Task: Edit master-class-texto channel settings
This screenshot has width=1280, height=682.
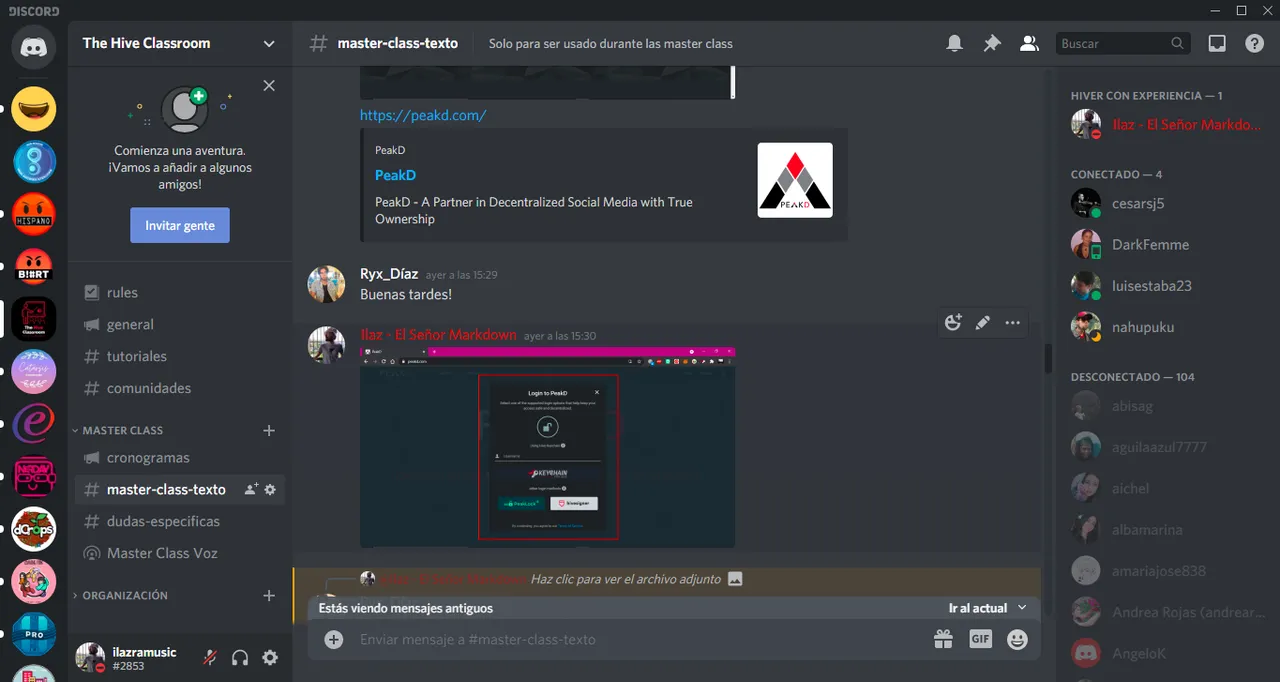Action: (x=270, y=489)
